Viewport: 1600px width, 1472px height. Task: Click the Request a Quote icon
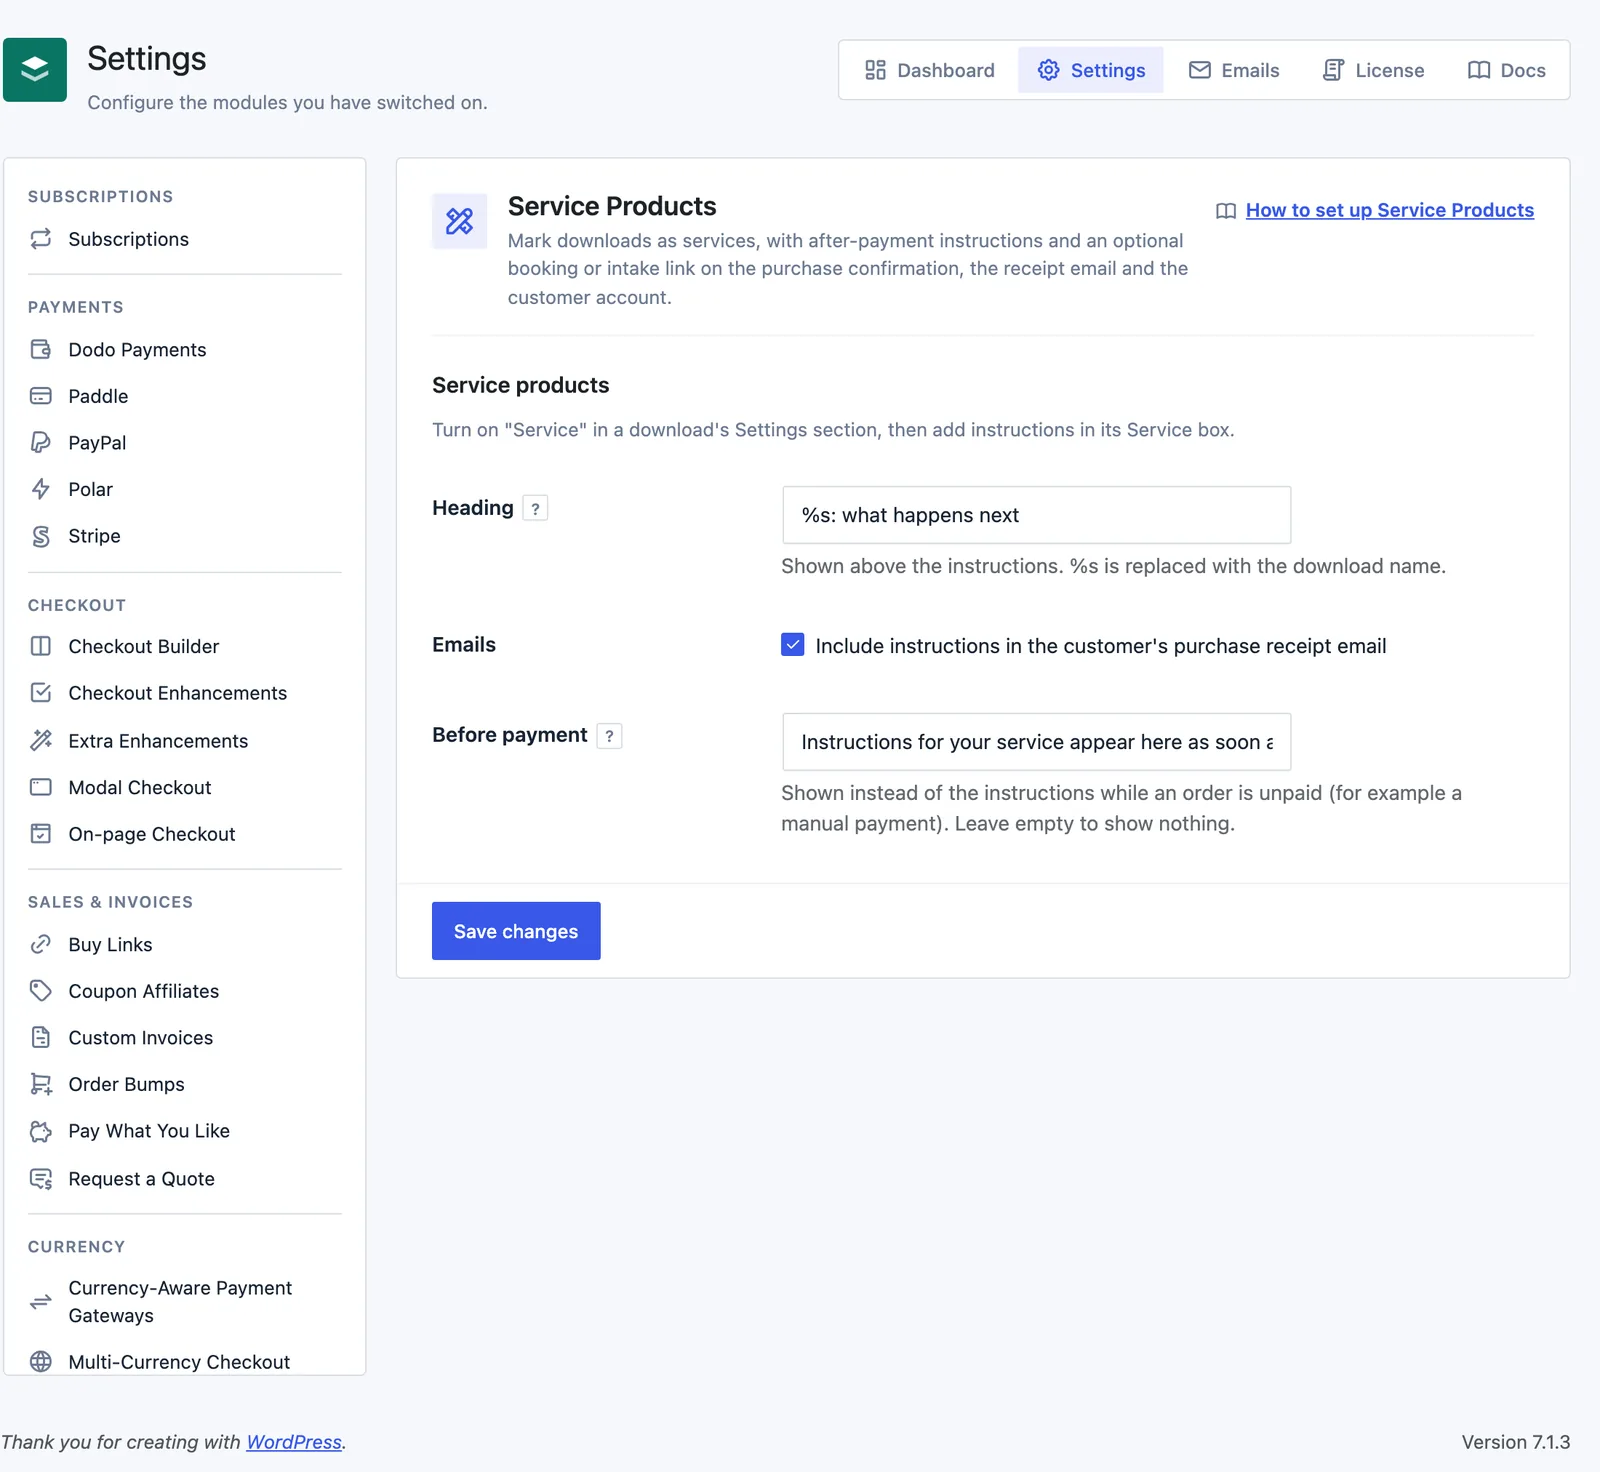coord(41,1179)
